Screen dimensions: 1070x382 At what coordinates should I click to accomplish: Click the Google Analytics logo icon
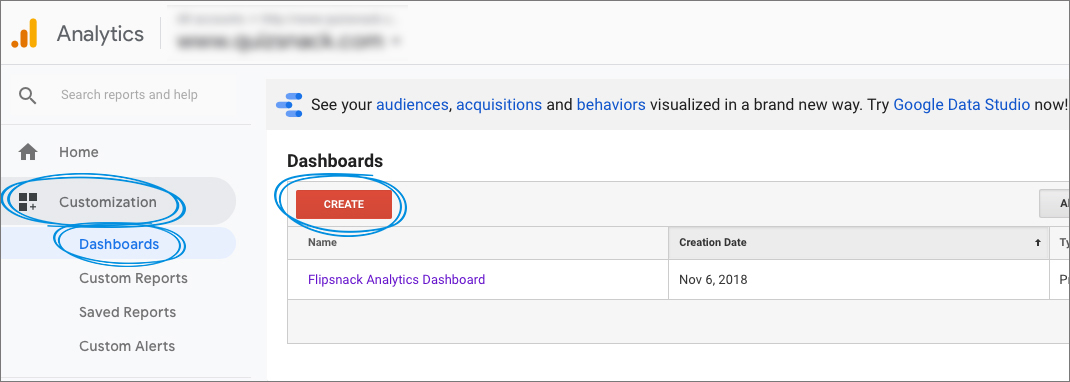coord(24,33)
